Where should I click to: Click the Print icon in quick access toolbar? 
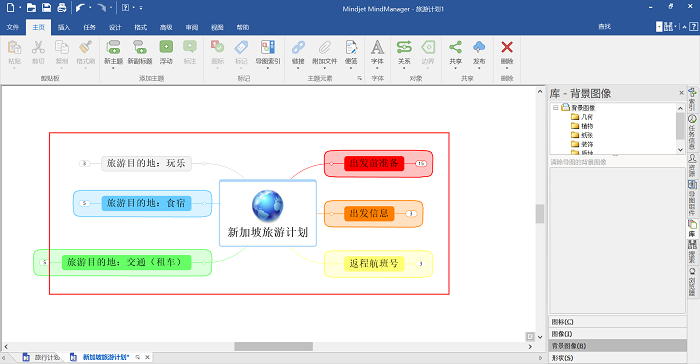pyautogui.click(x=62, y=8)
